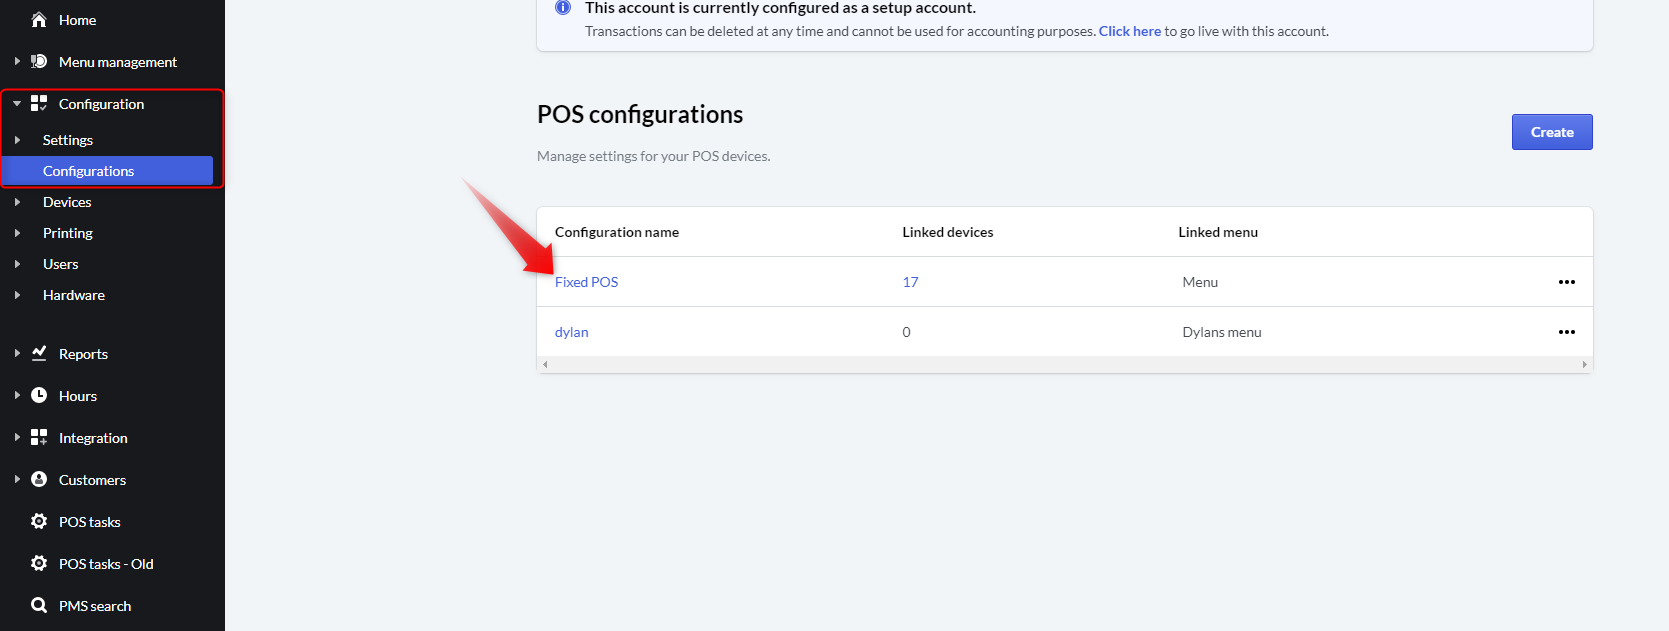
Task: Open the actions menu for Fixed POS
Action: tap(1567, 281)
